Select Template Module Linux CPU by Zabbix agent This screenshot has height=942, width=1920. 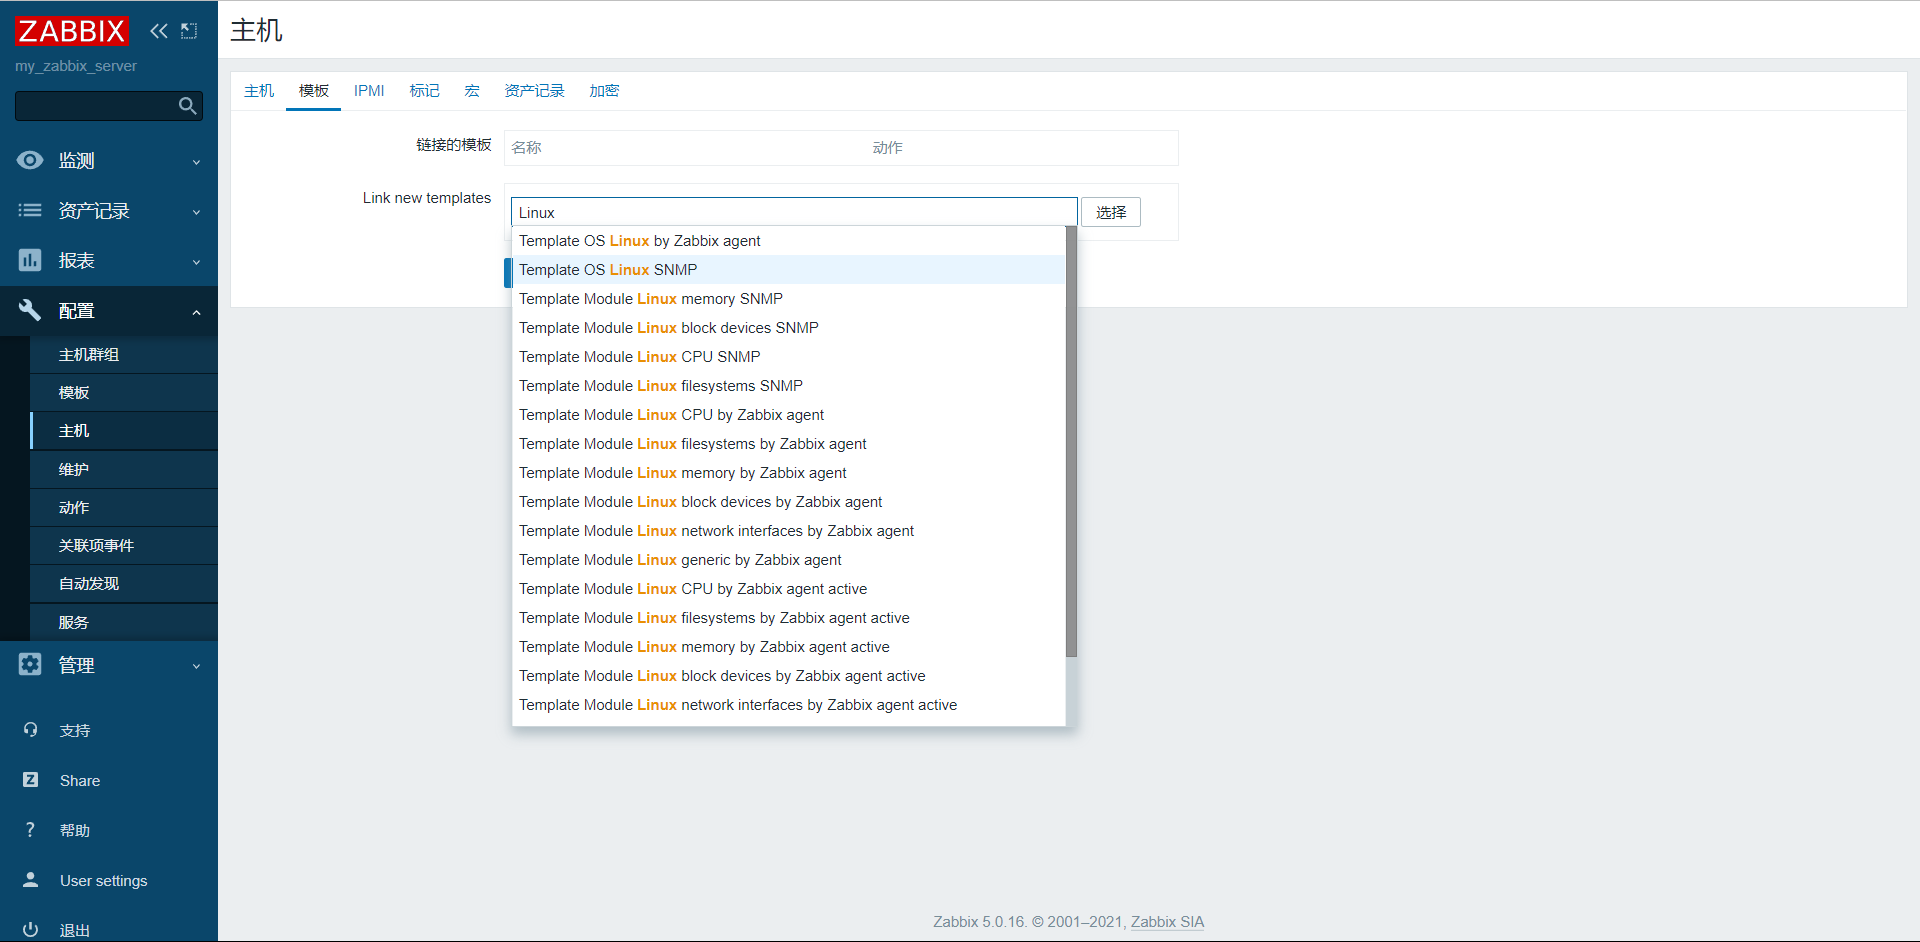(788, 415)
